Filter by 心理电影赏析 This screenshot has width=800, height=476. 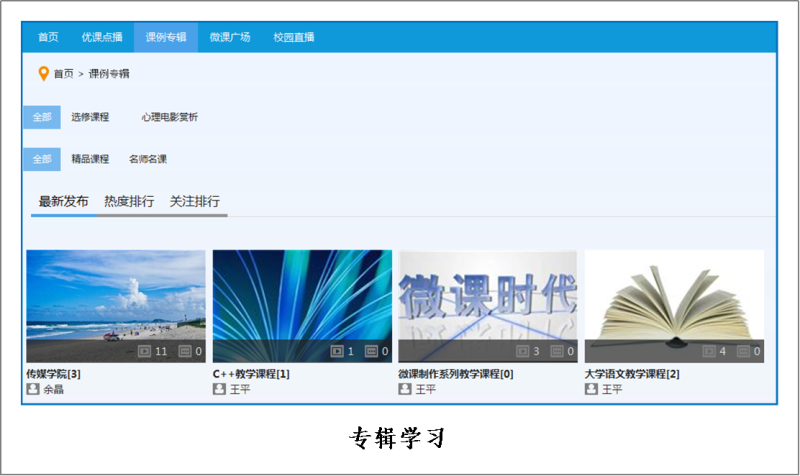click(x=169, y=117)
